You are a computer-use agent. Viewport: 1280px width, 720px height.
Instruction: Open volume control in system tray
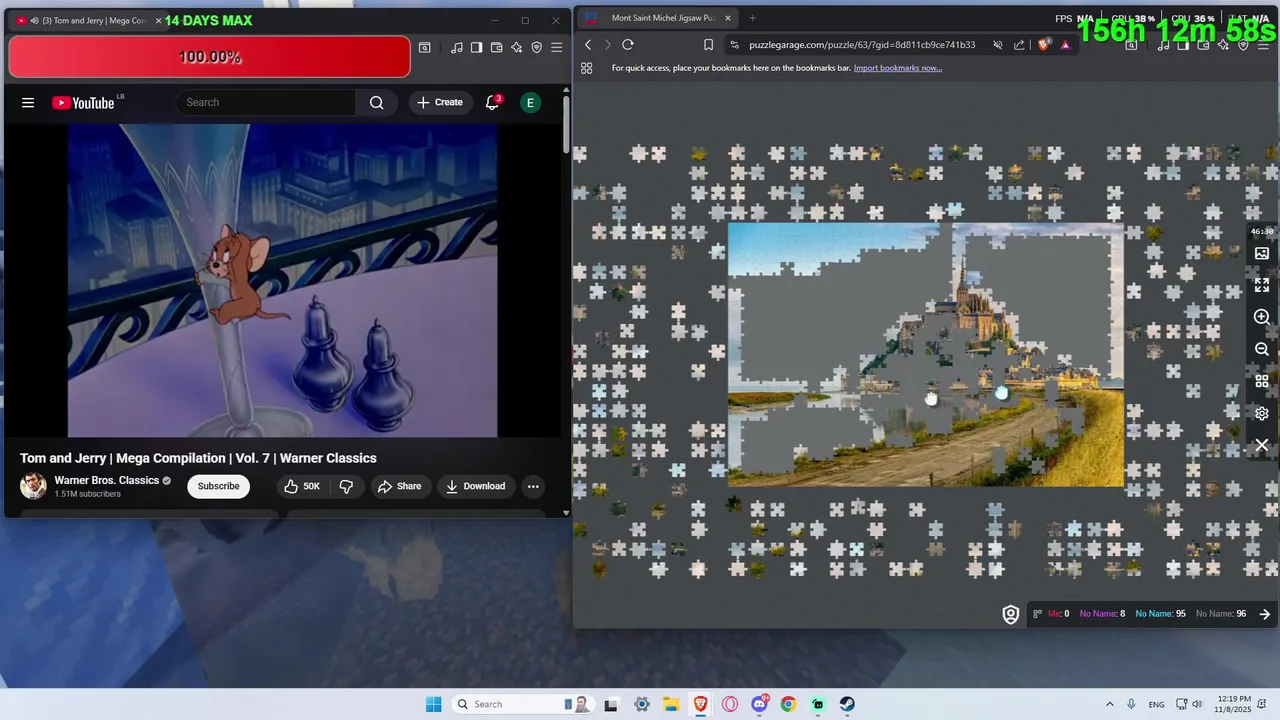click(1197, 704)
